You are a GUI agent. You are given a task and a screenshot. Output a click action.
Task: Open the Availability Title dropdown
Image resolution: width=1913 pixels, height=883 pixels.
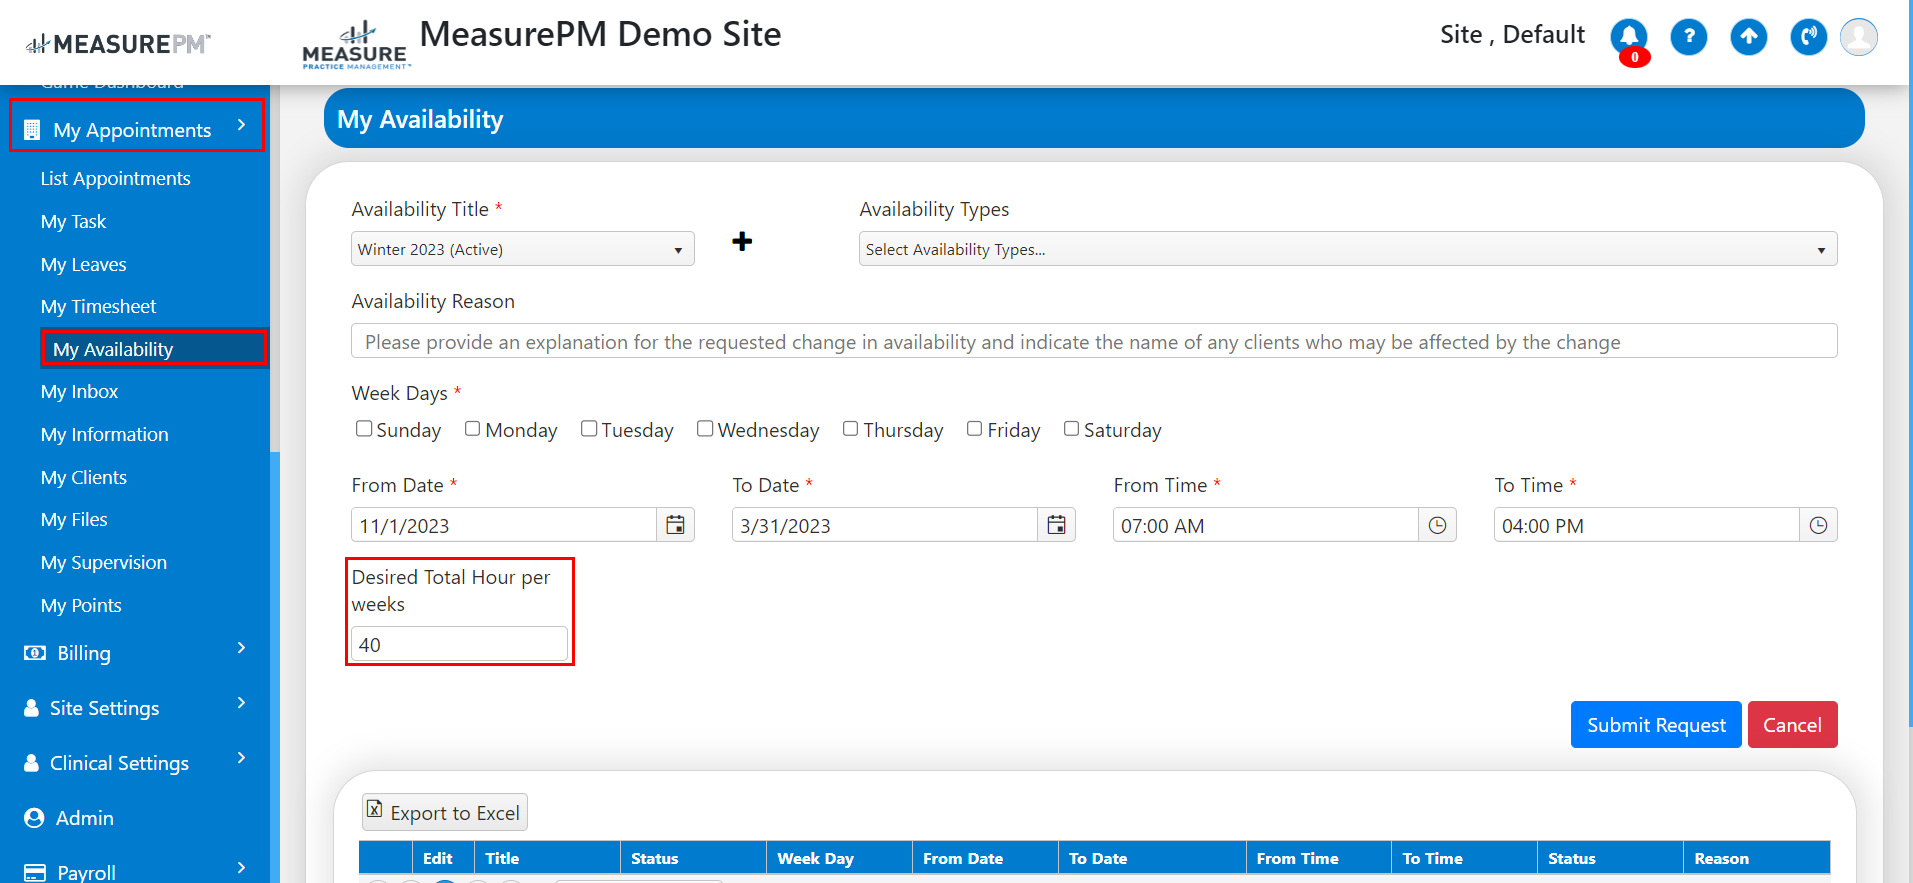[523, 249]
